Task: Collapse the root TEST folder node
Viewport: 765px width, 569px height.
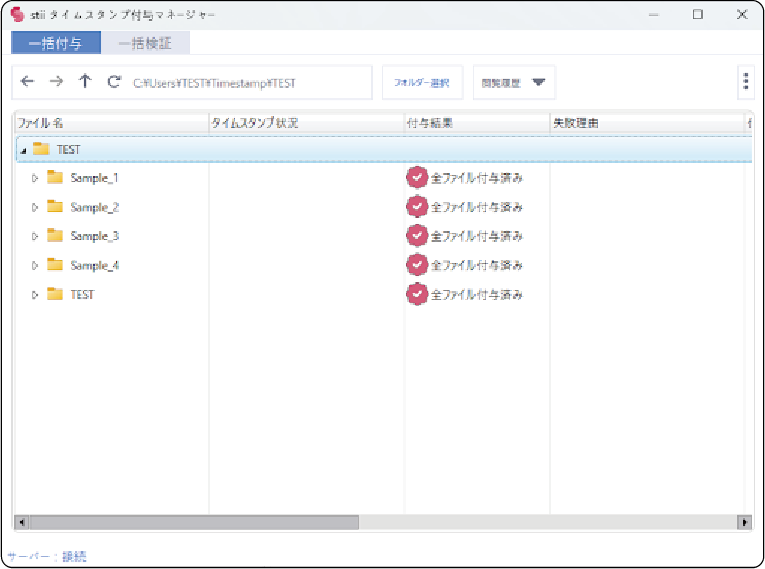Action: [x=24, y=150]
